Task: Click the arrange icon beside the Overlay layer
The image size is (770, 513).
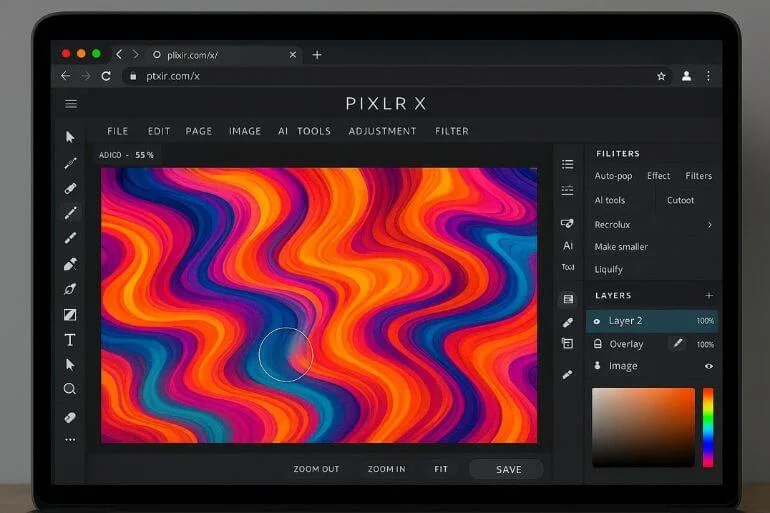Action: coord(568,343)
